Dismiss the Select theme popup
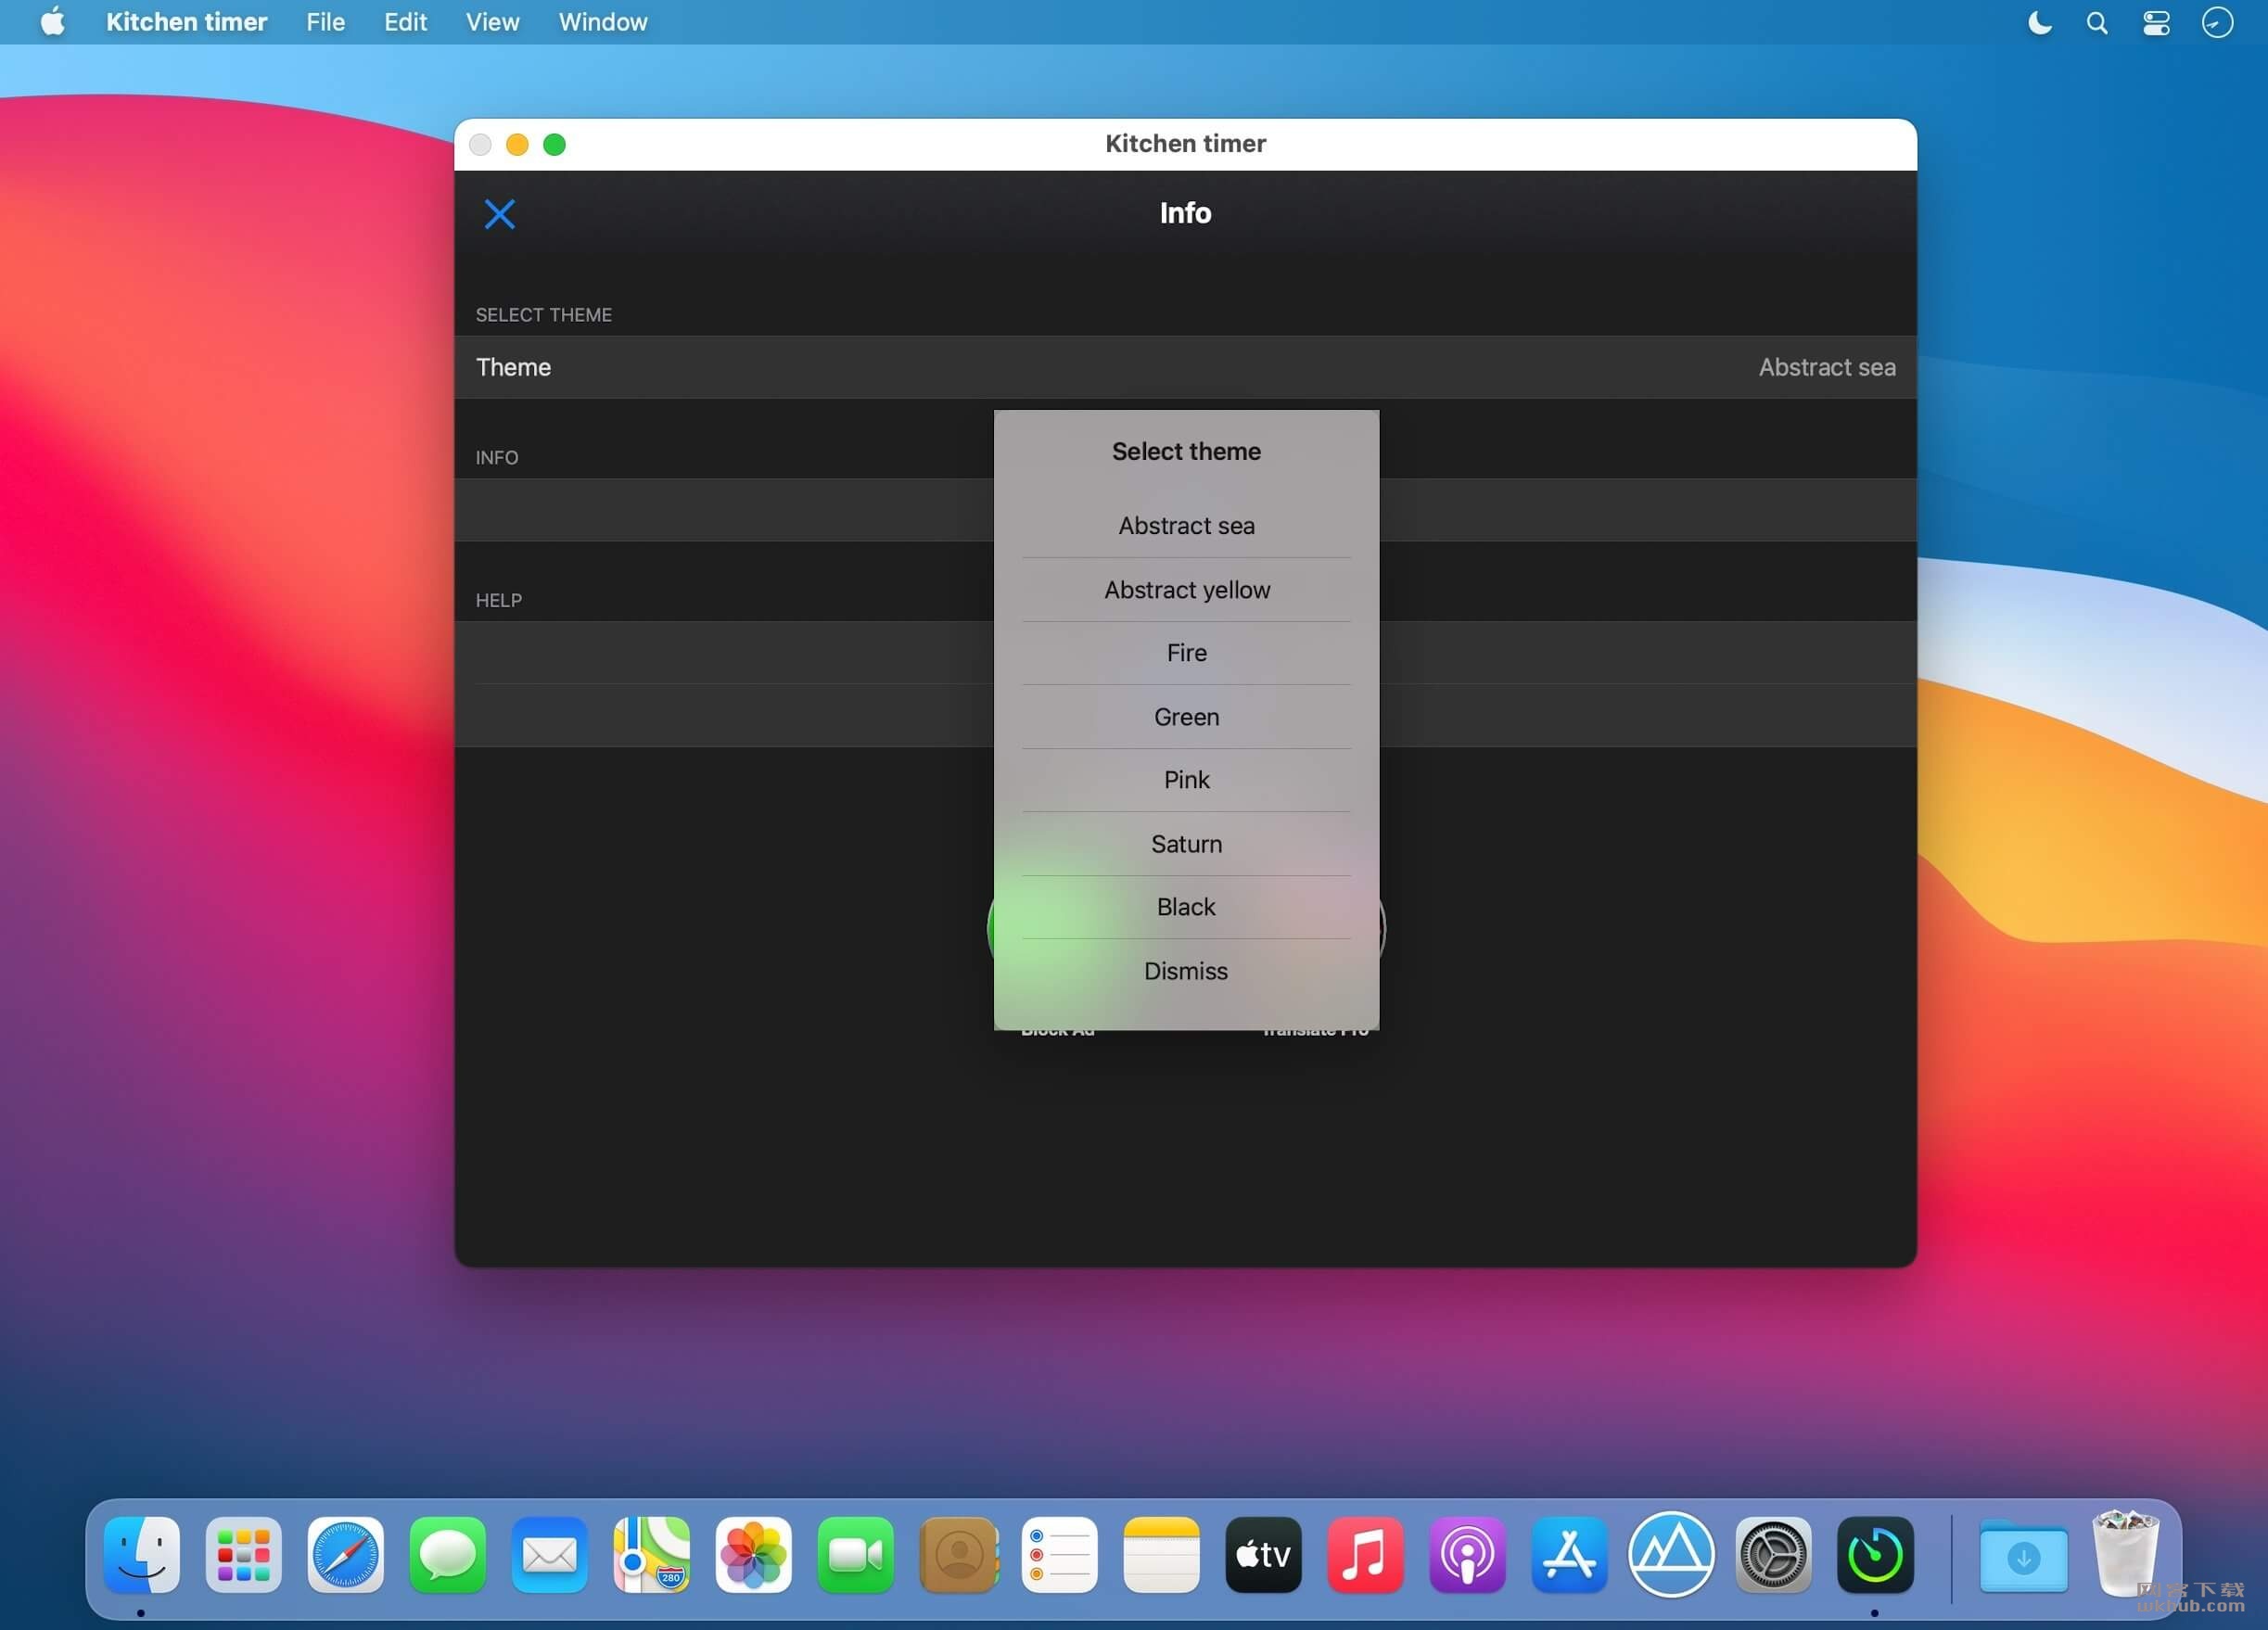 pyautogui.click(x=1186, y=971)
